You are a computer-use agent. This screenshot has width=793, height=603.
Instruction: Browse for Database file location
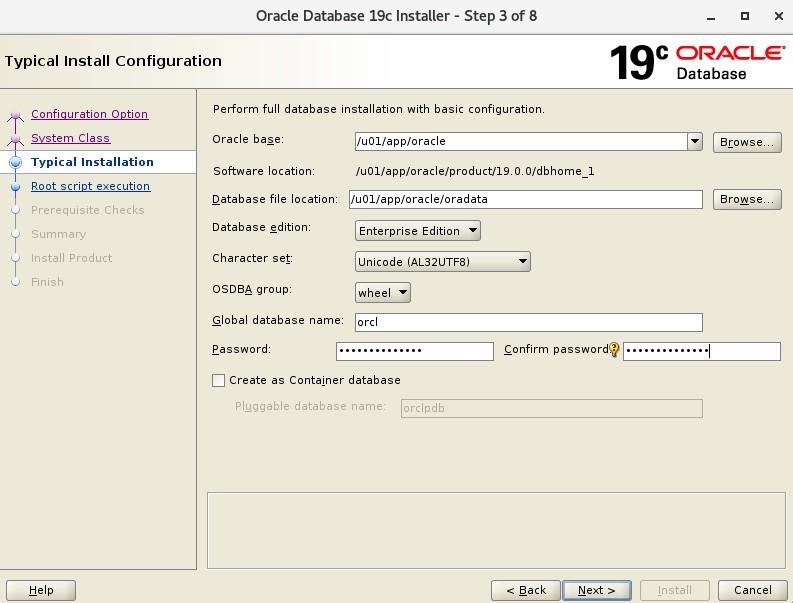pyautogui.click(x=747, y=199)
